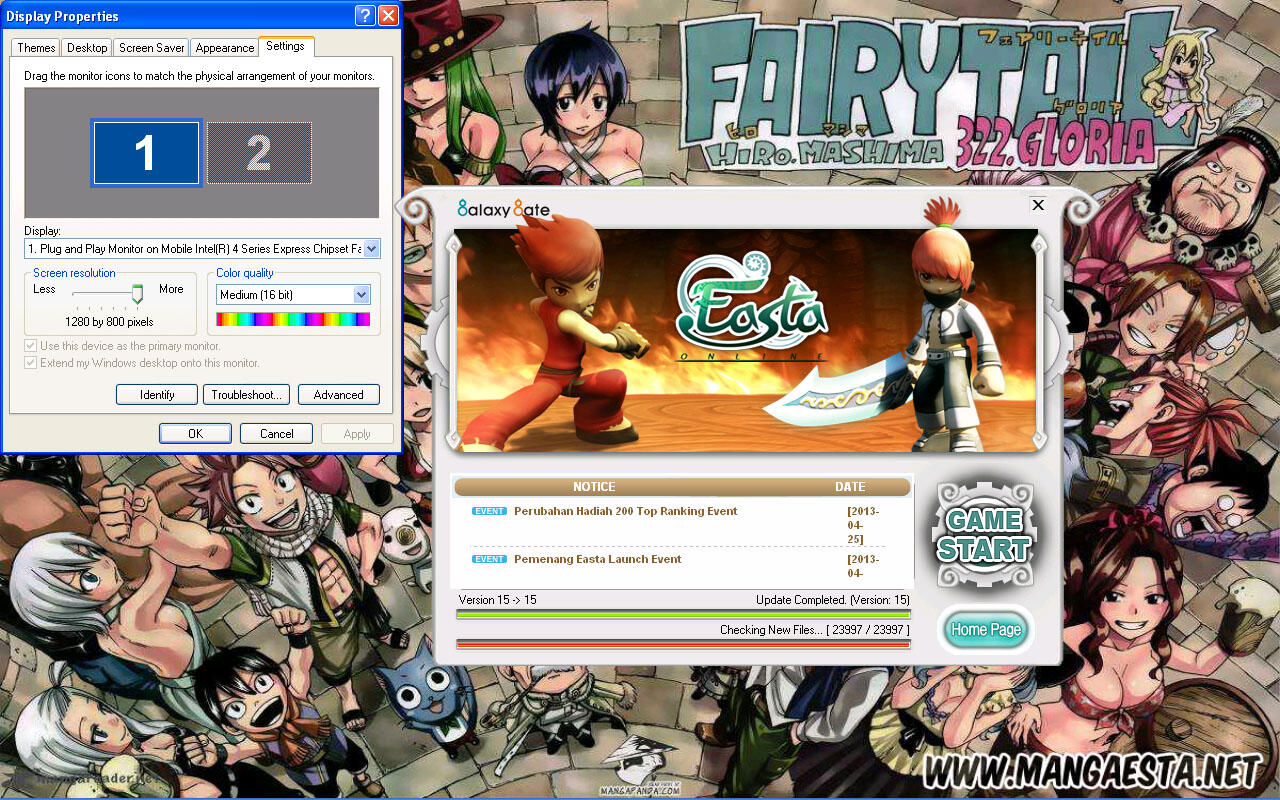Open Advanced display settings

[339, 395]
